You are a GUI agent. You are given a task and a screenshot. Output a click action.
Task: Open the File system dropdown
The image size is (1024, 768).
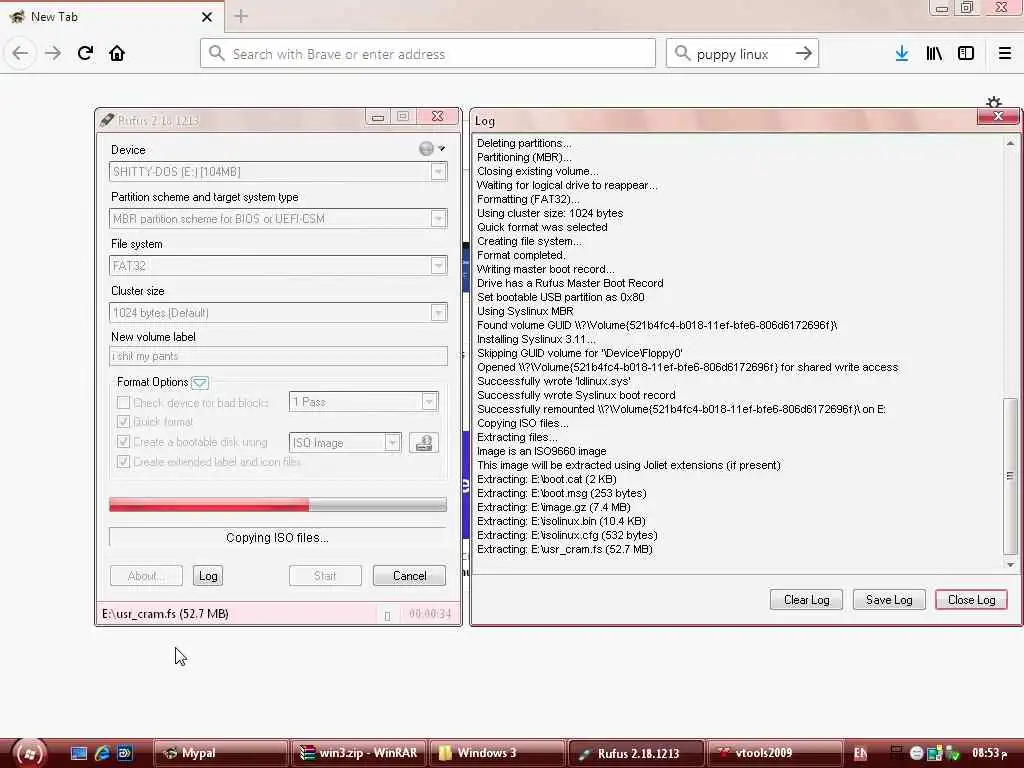pos(438,266)
